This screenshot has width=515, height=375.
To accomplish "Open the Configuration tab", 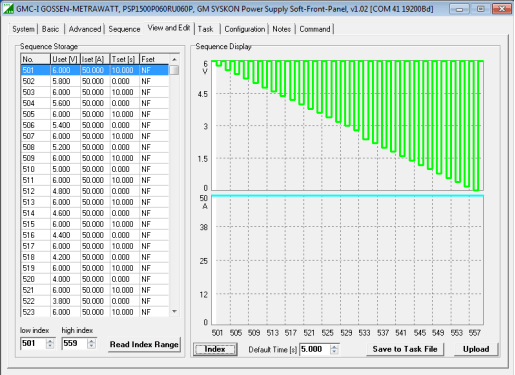I will (245, 29).
